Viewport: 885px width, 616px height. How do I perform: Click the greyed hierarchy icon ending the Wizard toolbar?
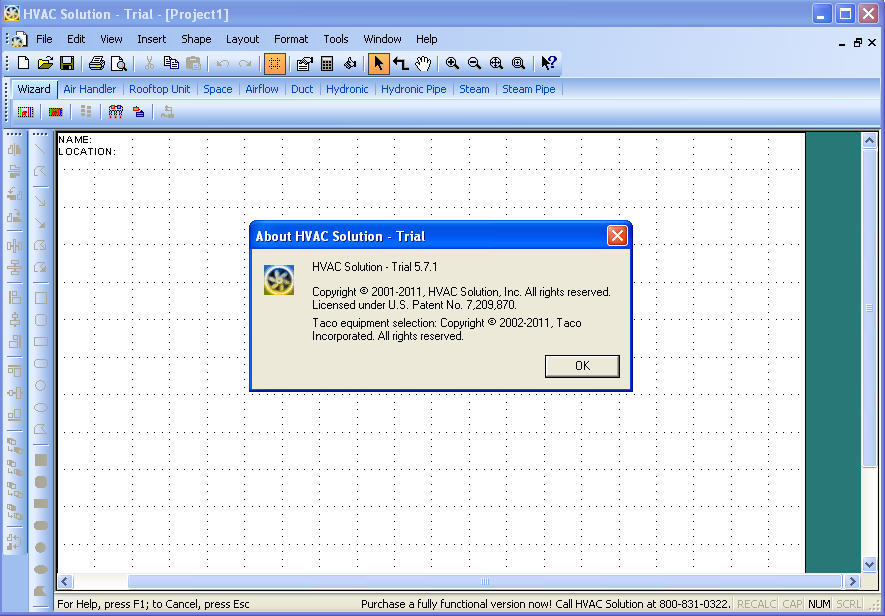click(x=167, y=112)
